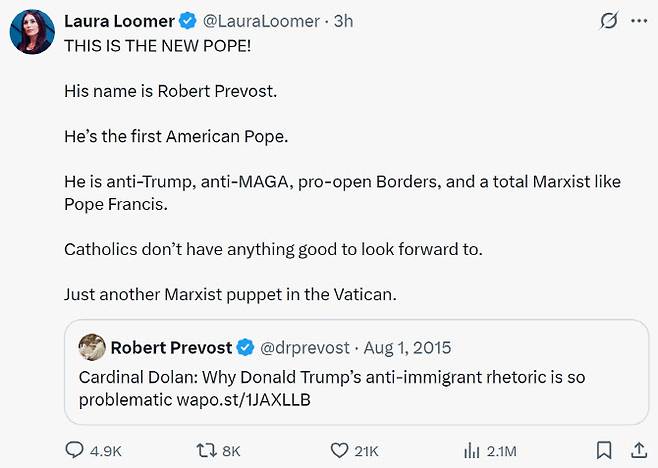Open Laura Loomer's profile picture
The image size is (658, 468).
pyautogui.click(x=32, y=33)
